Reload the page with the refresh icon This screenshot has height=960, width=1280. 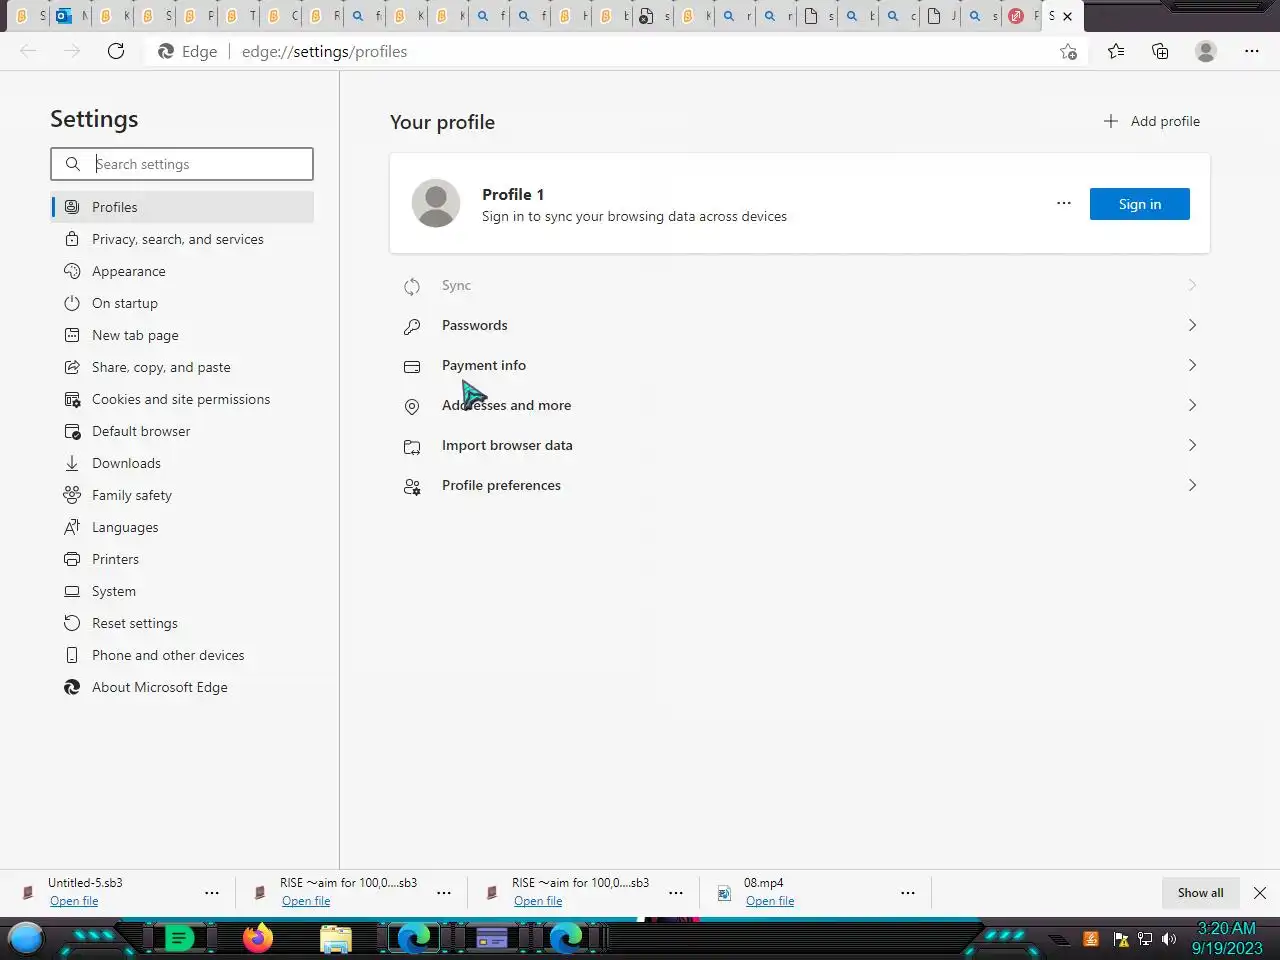[116, 51]
